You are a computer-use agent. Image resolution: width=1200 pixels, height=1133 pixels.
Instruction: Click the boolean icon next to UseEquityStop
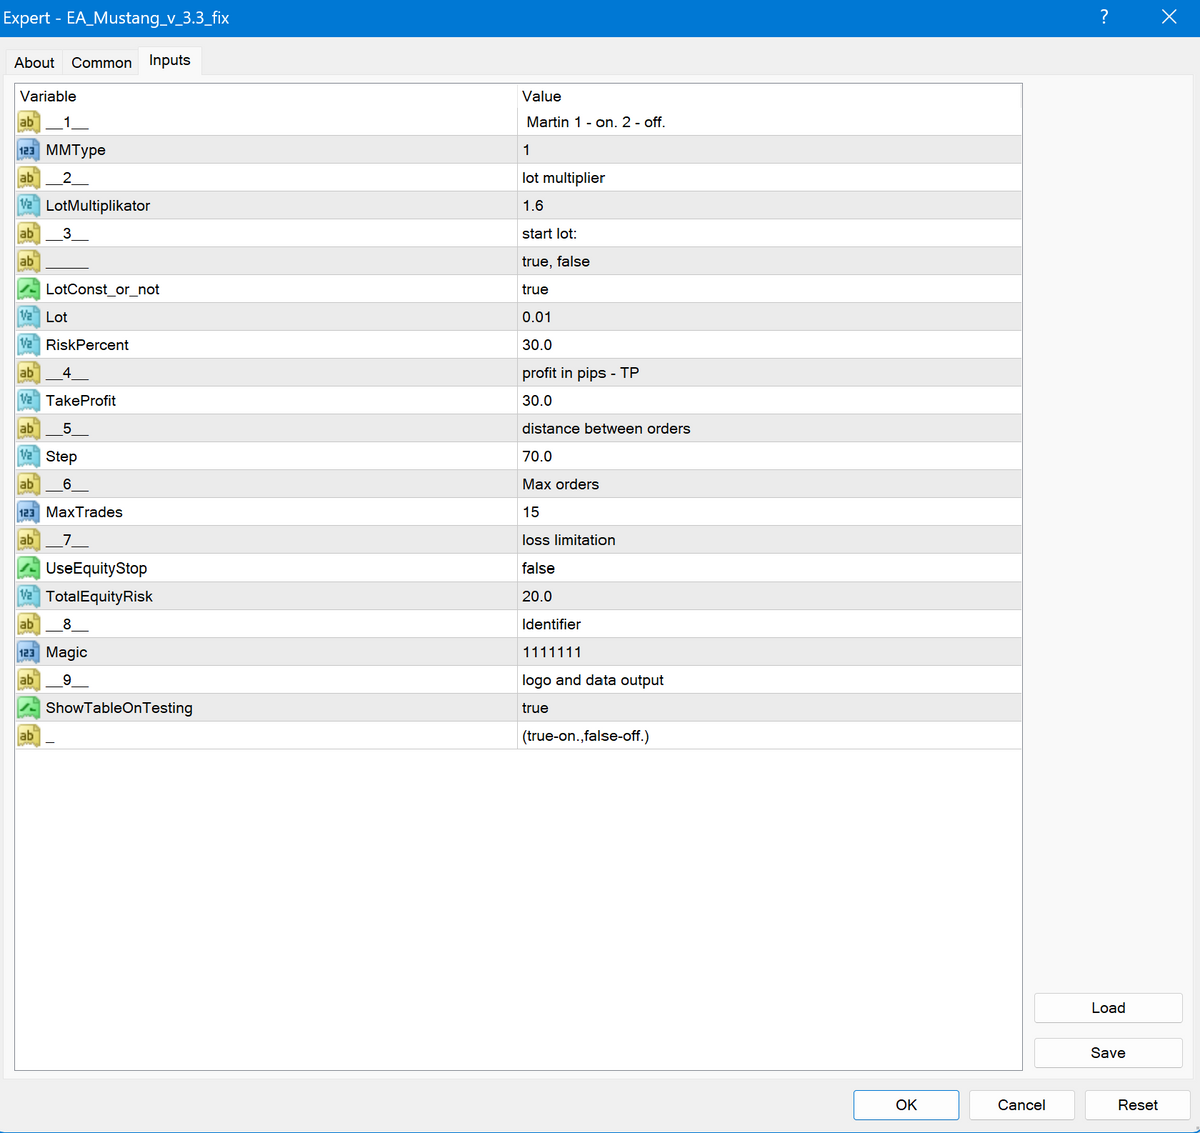pos(28,568)
